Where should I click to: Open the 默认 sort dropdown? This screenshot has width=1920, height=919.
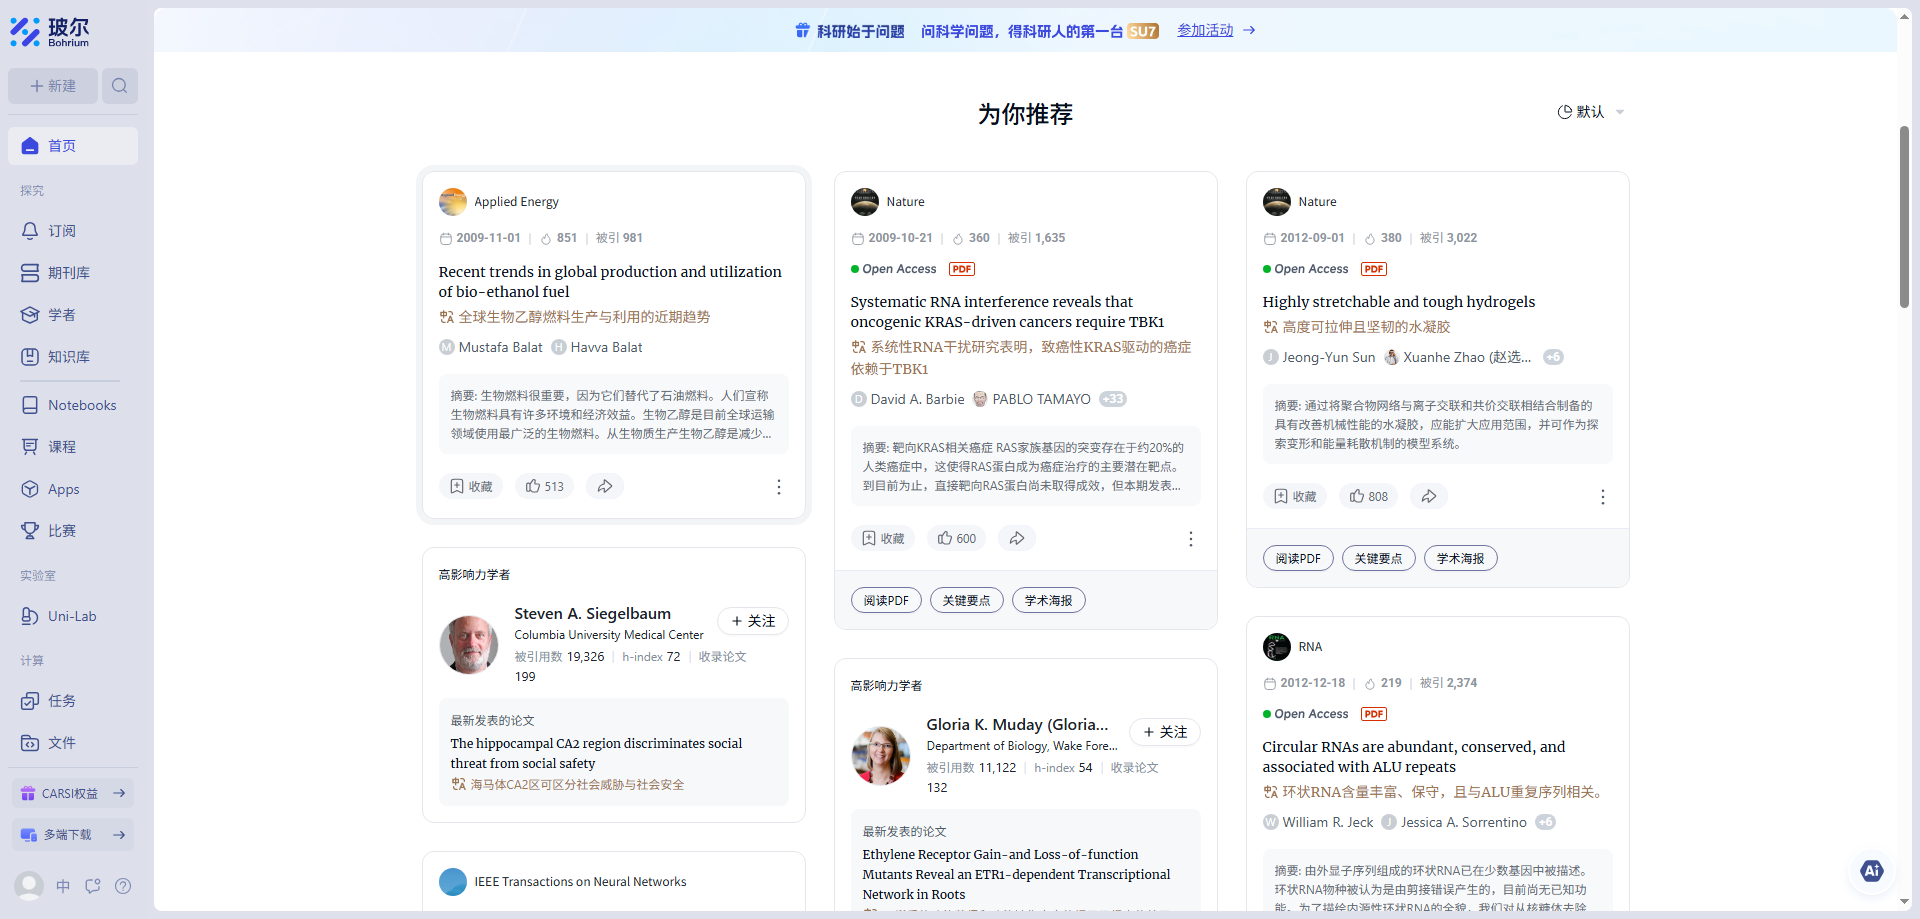pos(1590,112)
